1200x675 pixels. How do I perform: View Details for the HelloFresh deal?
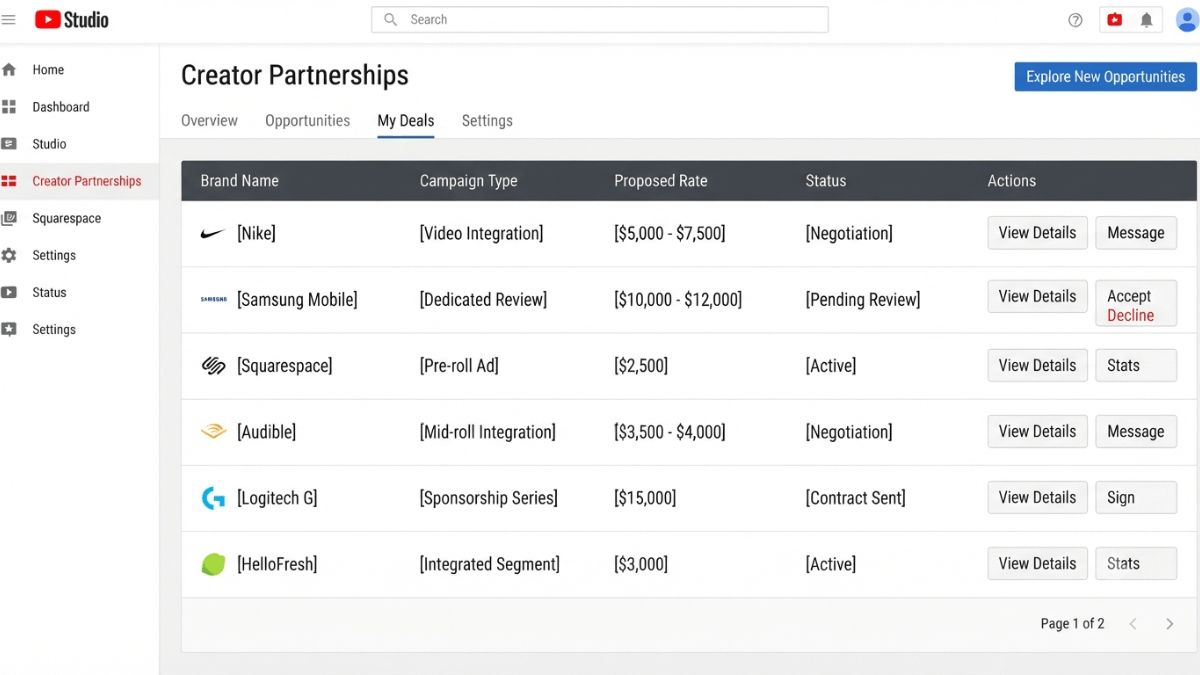(x=1037, y=563)
